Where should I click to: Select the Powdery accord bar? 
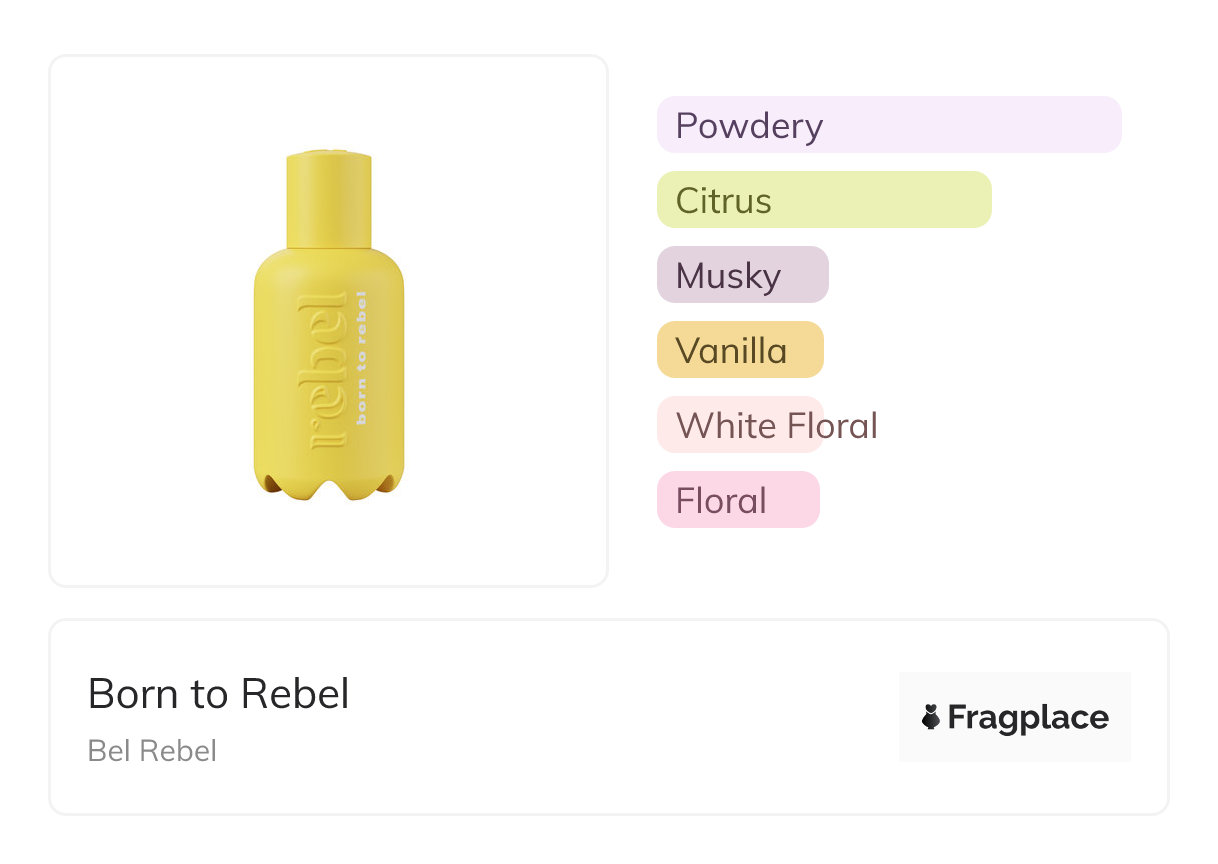pos(889,125)
